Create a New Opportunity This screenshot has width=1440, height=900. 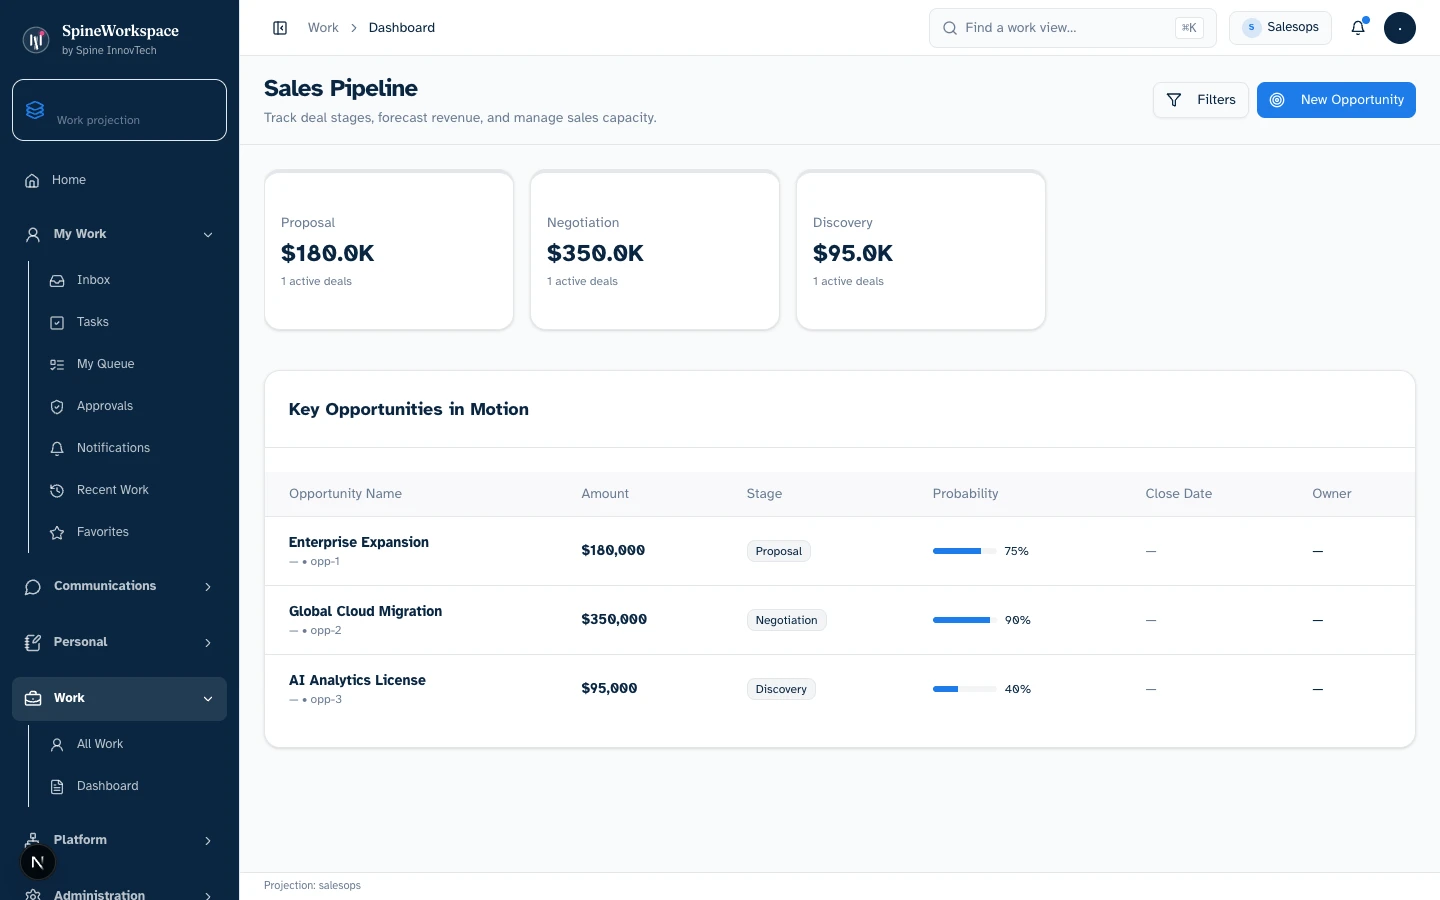coord(1336,100)
